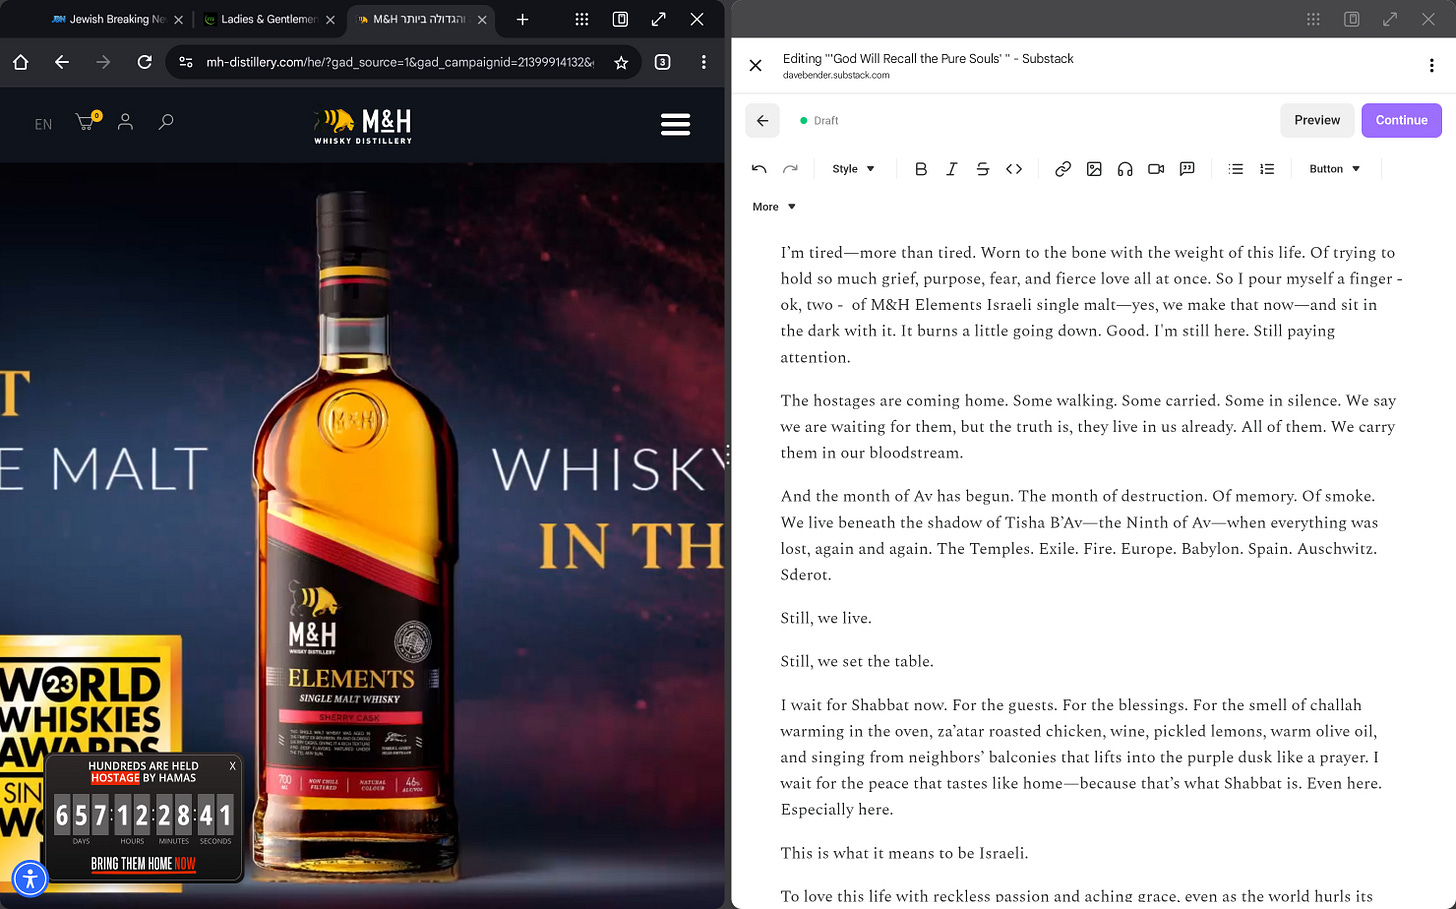Open the hamburger navigation menu
1456x909 pixels.
point(676,124)
